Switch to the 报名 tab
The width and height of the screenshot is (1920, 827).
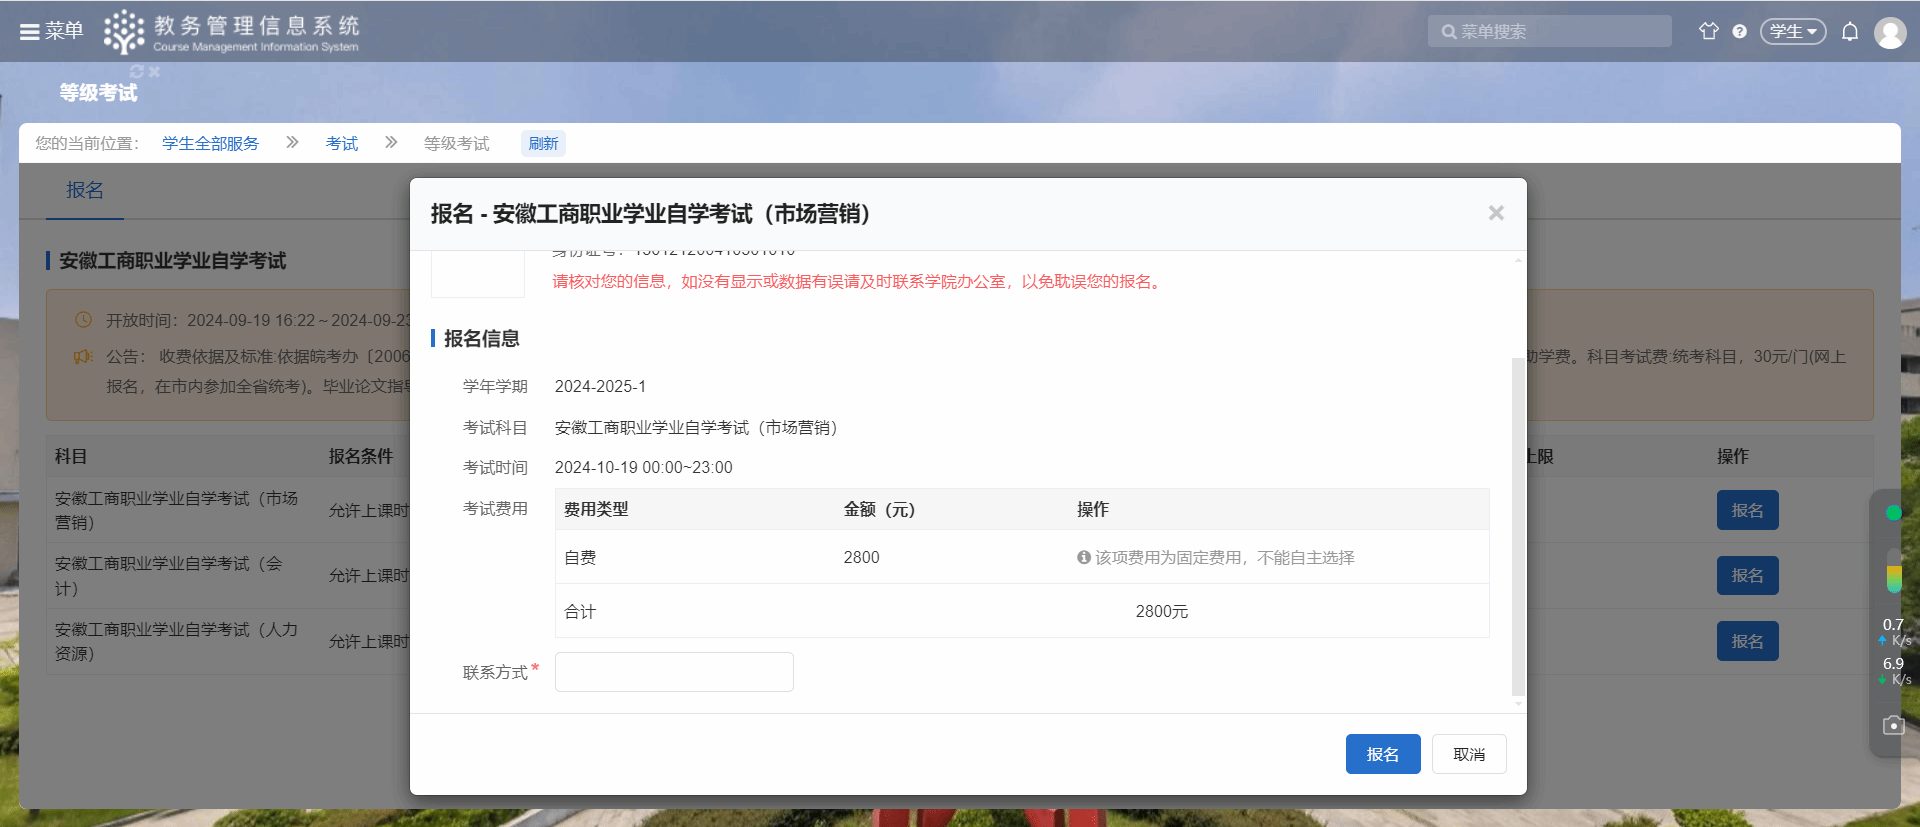[85, 190]
